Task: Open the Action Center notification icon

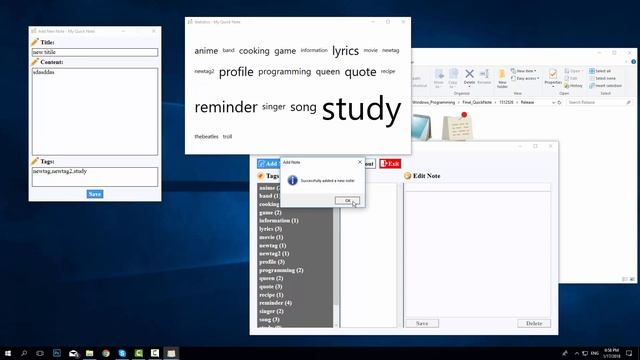Action: pyautogui.click(x=629, y=353)
